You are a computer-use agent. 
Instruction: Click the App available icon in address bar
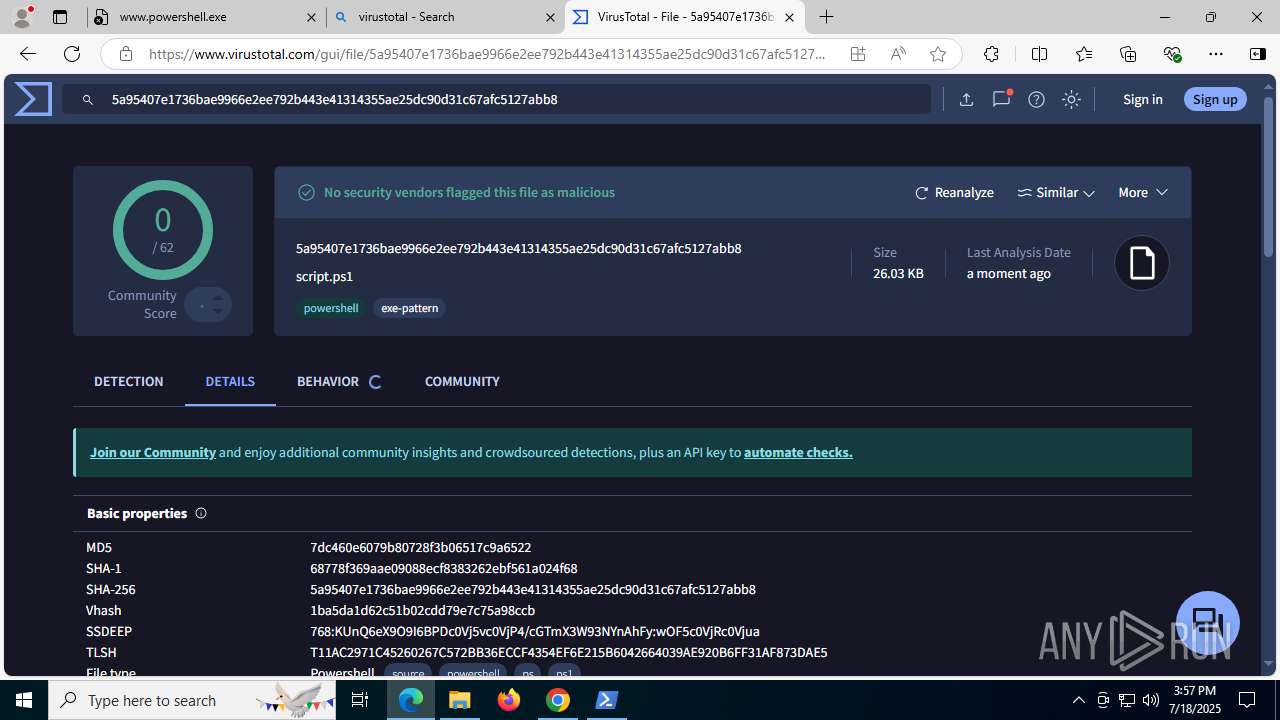click(858, 54)
